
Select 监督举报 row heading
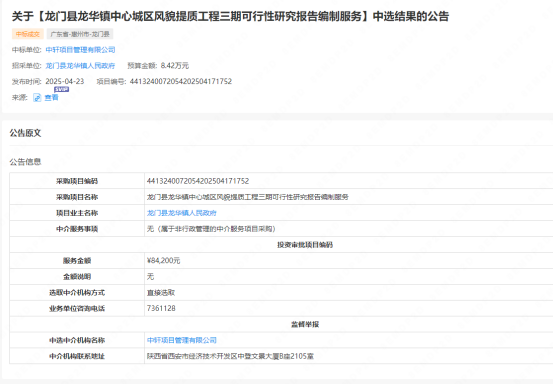click(305, 324)
